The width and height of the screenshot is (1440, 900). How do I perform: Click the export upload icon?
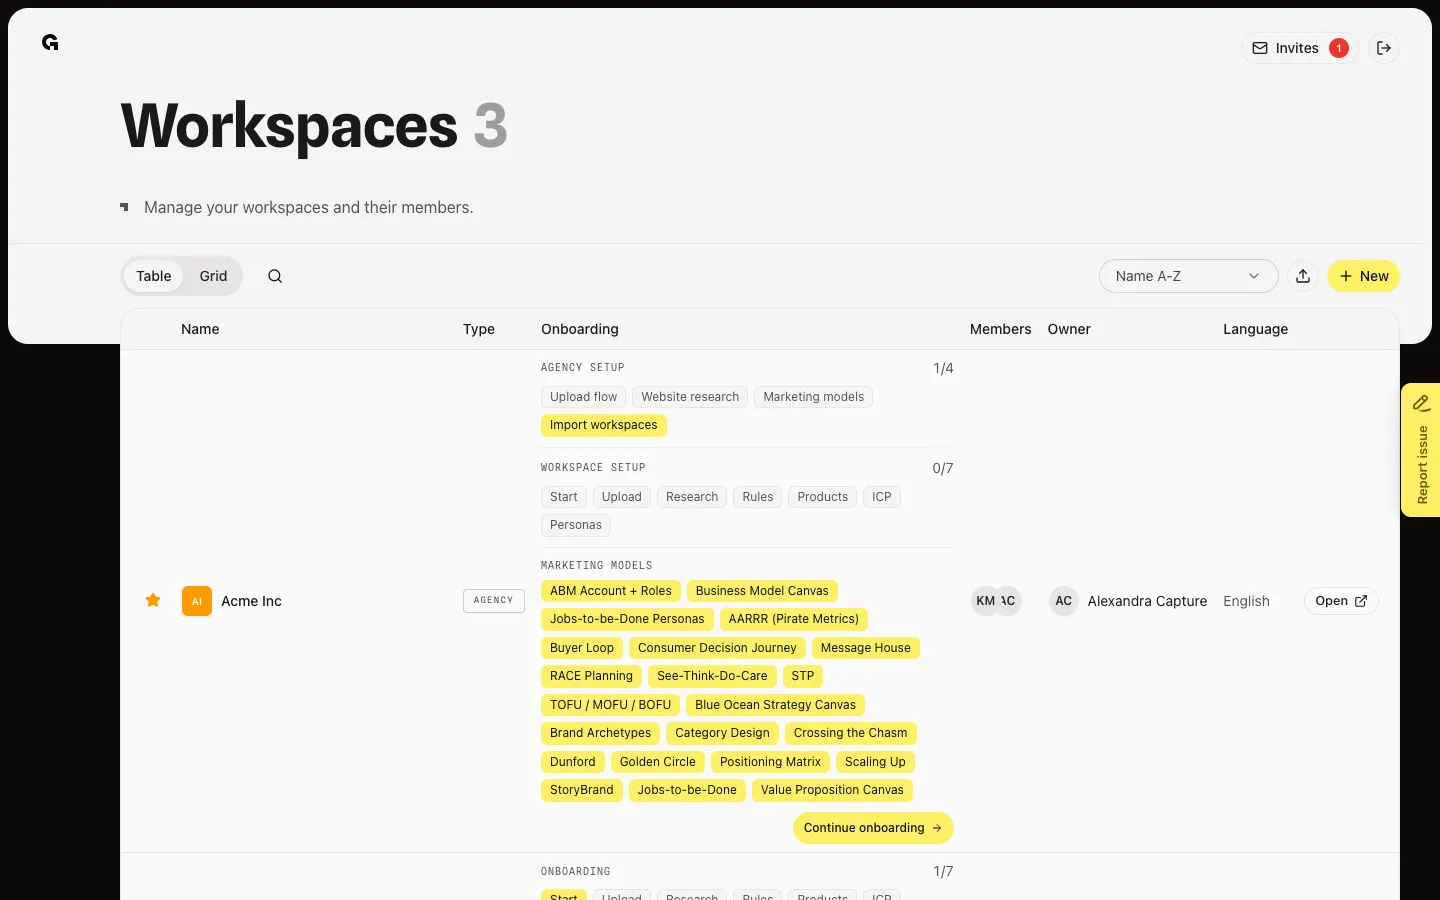click(x=1303, y=276)
